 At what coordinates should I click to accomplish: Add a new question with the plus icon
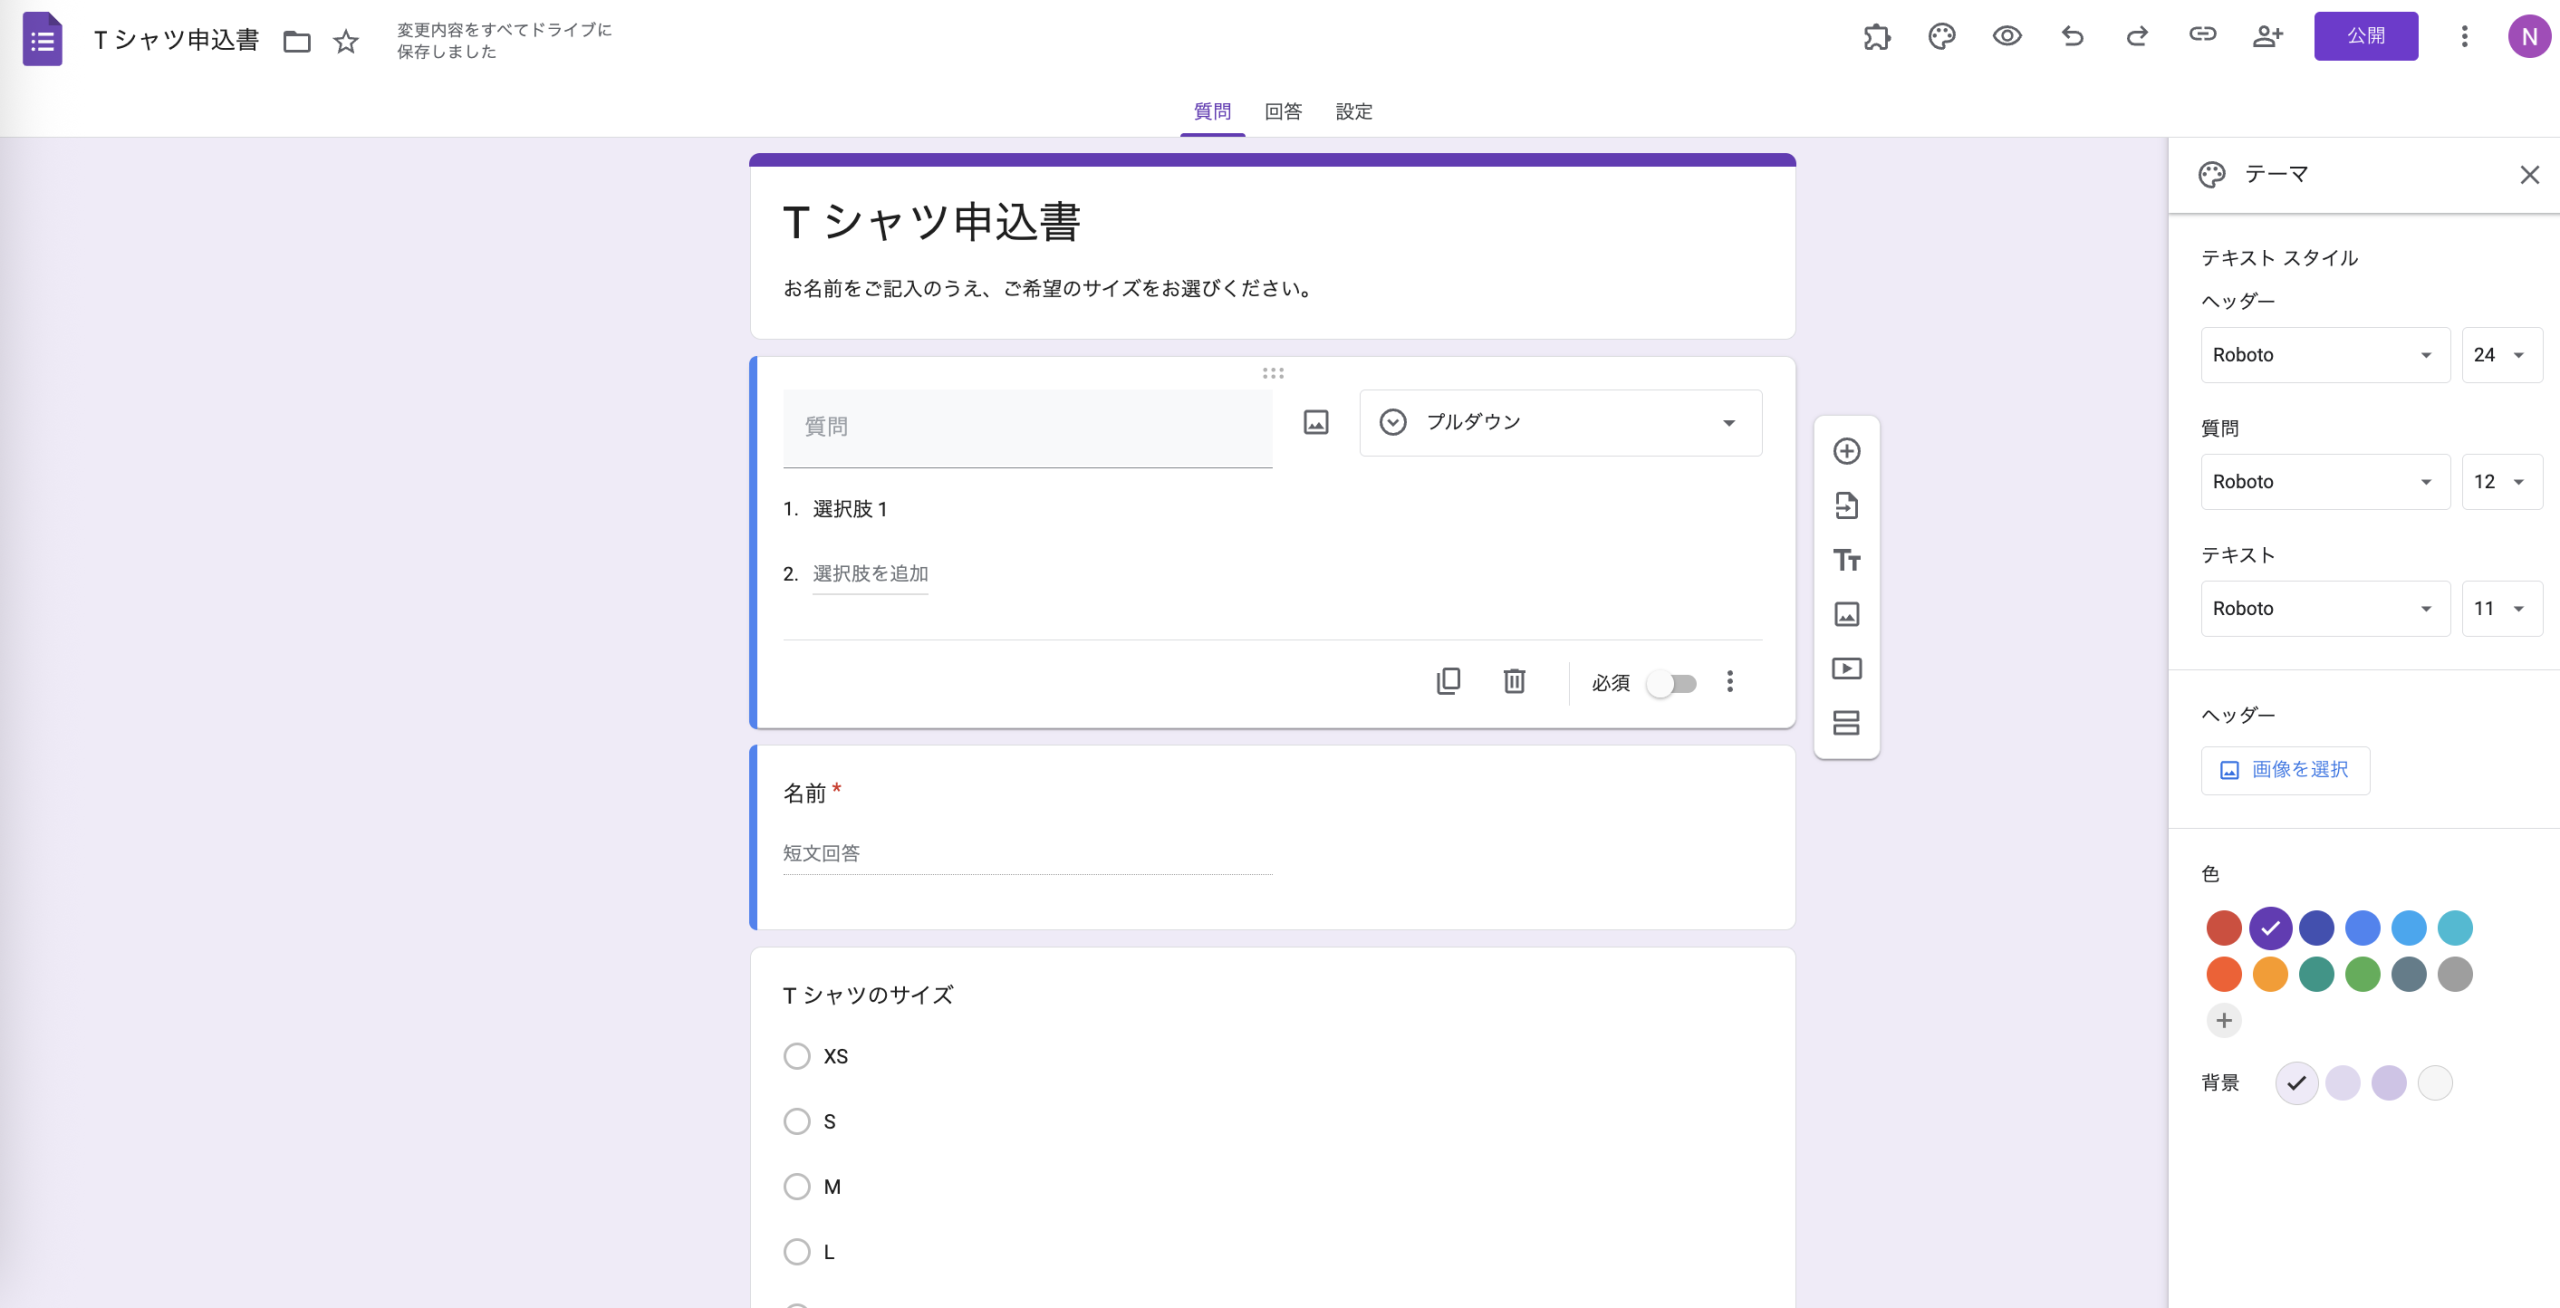1846,451
